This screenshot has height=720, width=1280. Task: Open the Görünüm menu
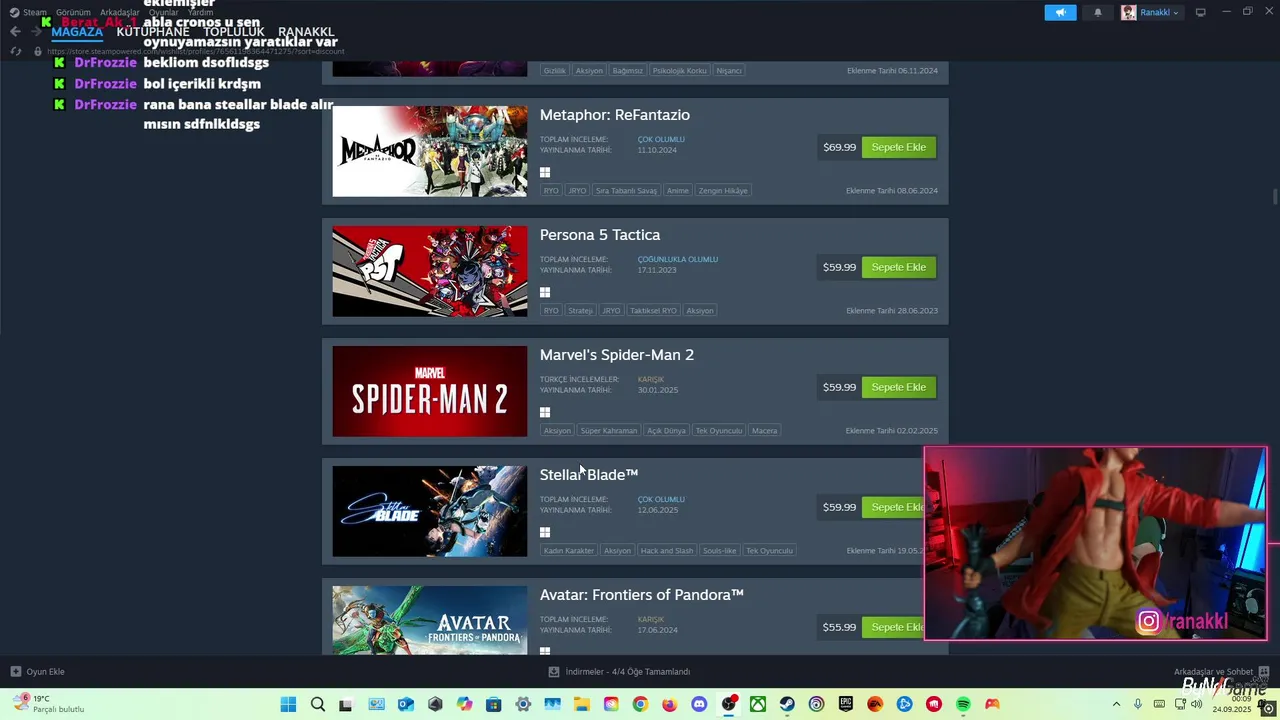pyautogui.click(x=73, y=13)
